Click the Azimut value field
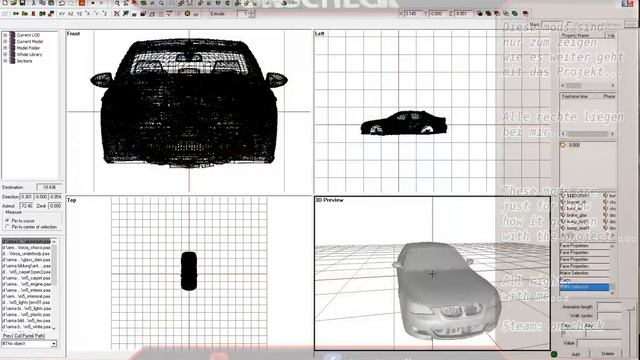The height and width of the screenshot is (360, 640). [x=27, y=206]
